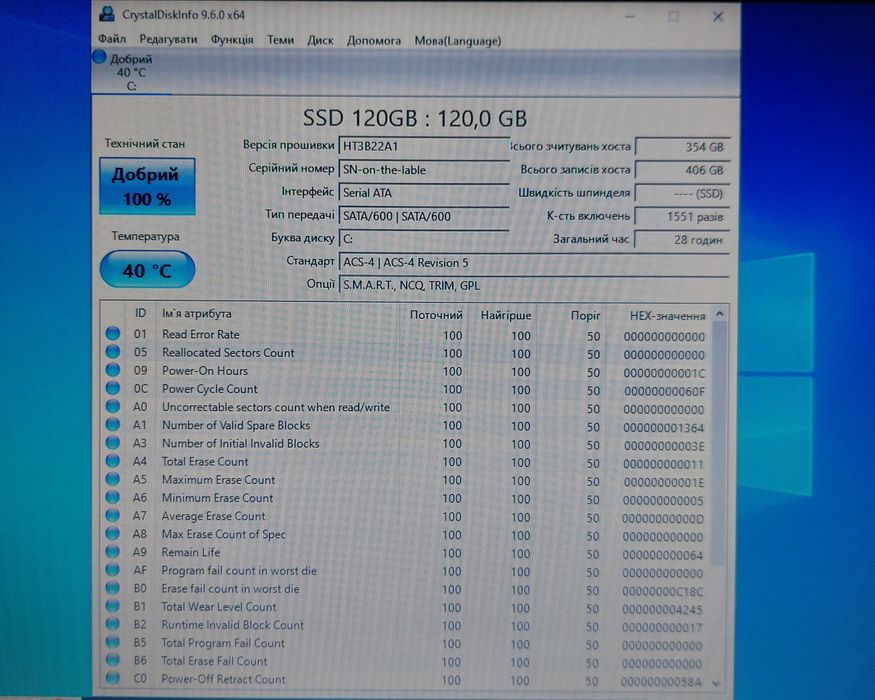Click the hex value 00000000001C for Power-On Hours
875x700 pixels.
[664, 373]
